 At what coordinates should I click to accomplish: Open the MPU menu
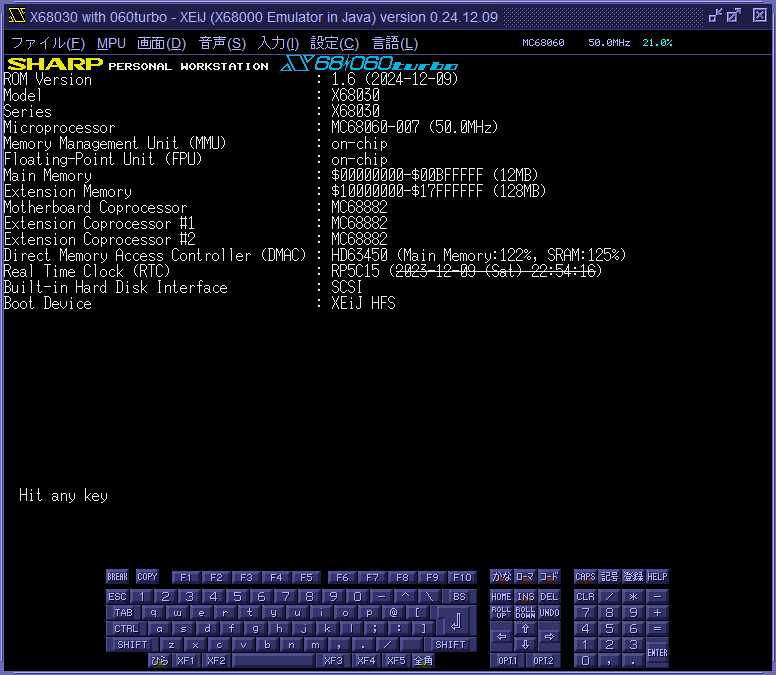pyautogui.click(x=111, y=44)
